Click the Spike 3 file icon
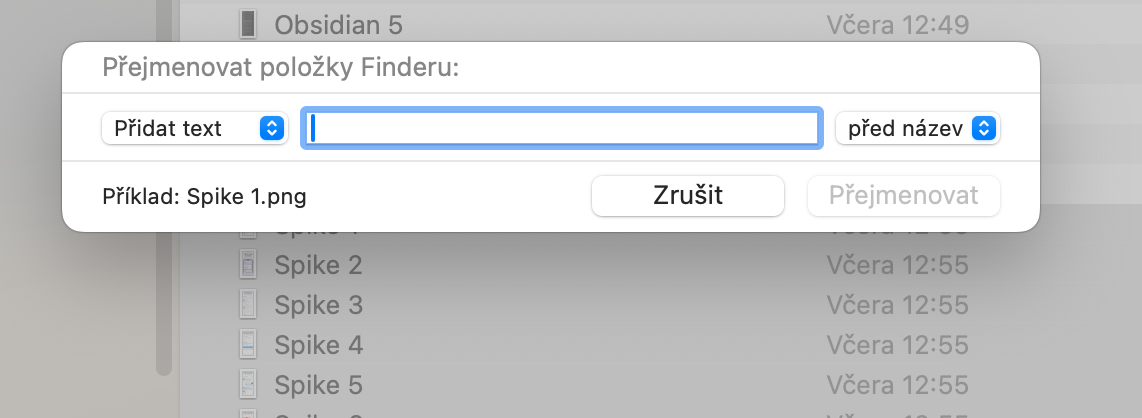 coord(248,304)
